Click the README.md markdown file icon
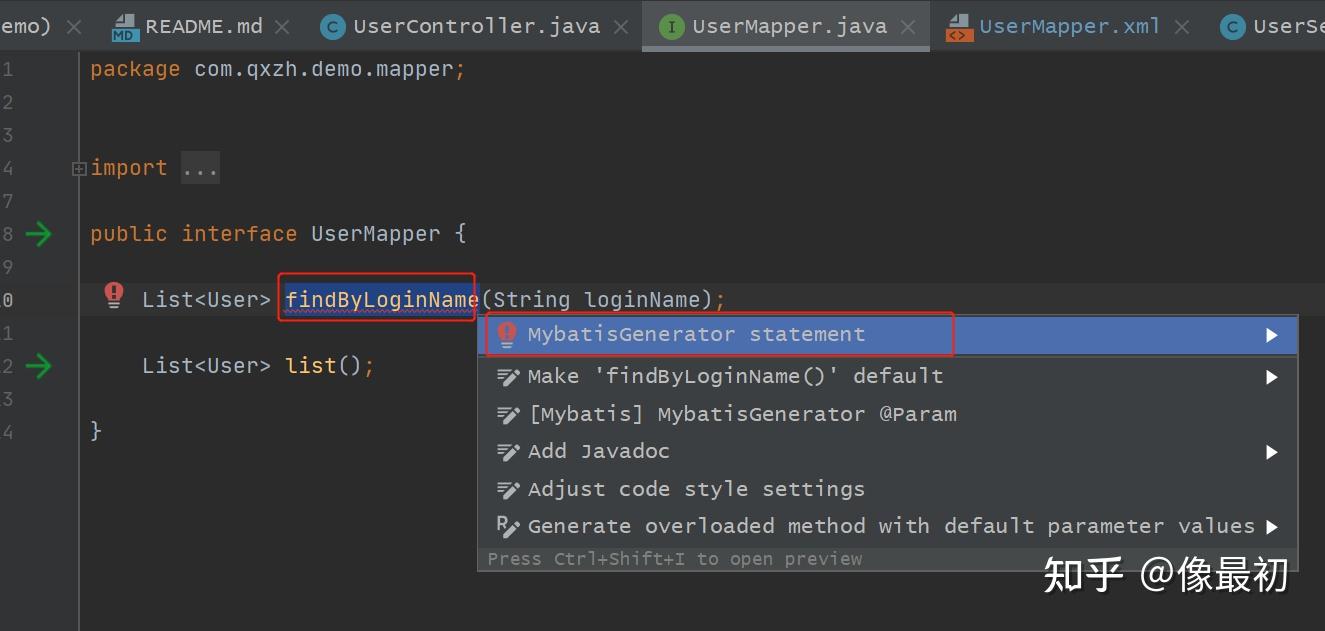The height and width of the screenshot is (631, 1325). coord(125,27)
